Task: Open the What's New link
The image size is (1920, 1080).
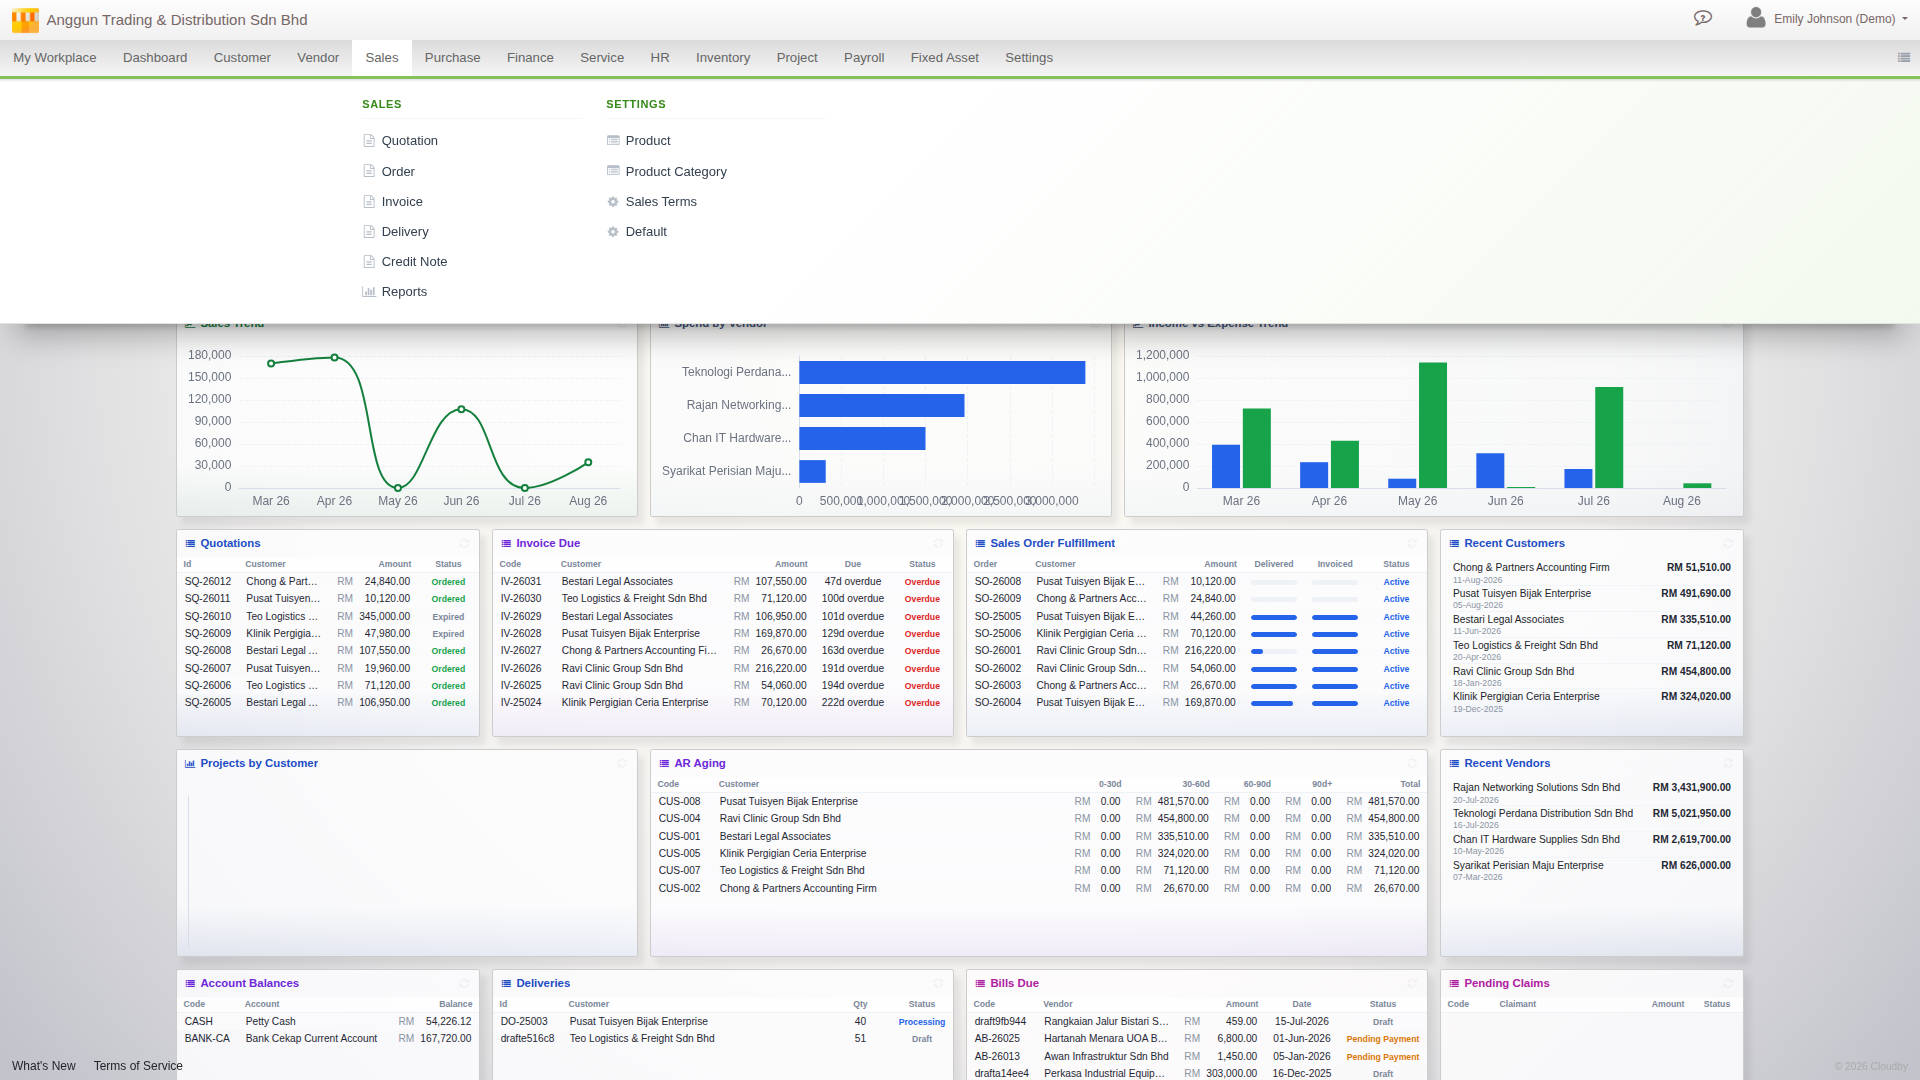Action: [43, 1066]
